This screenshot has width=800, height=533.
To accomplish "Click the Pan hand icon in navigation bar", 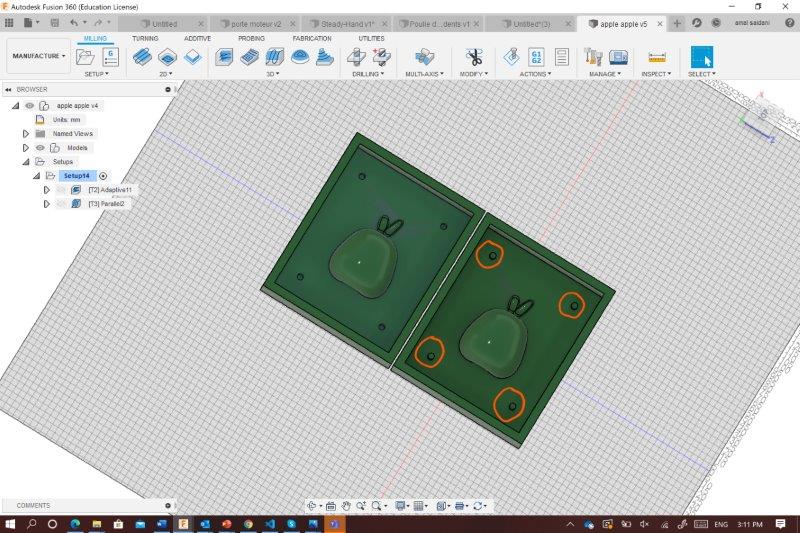I will (346, 507).
